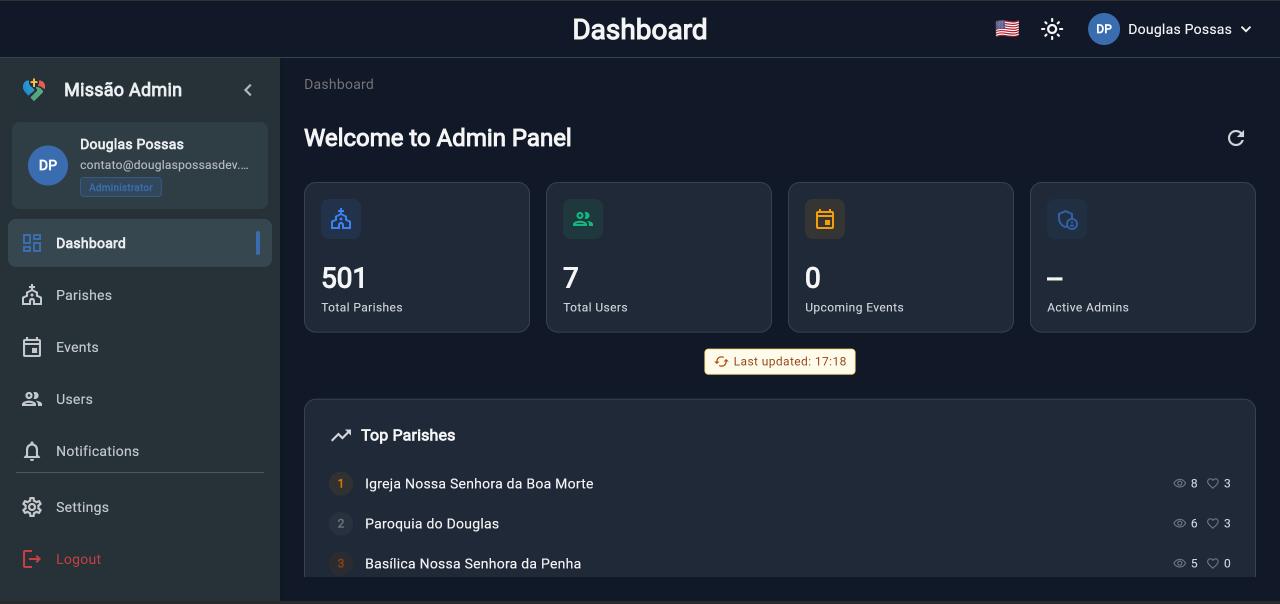Open Events via the calendar icon

tap(31, 346)
